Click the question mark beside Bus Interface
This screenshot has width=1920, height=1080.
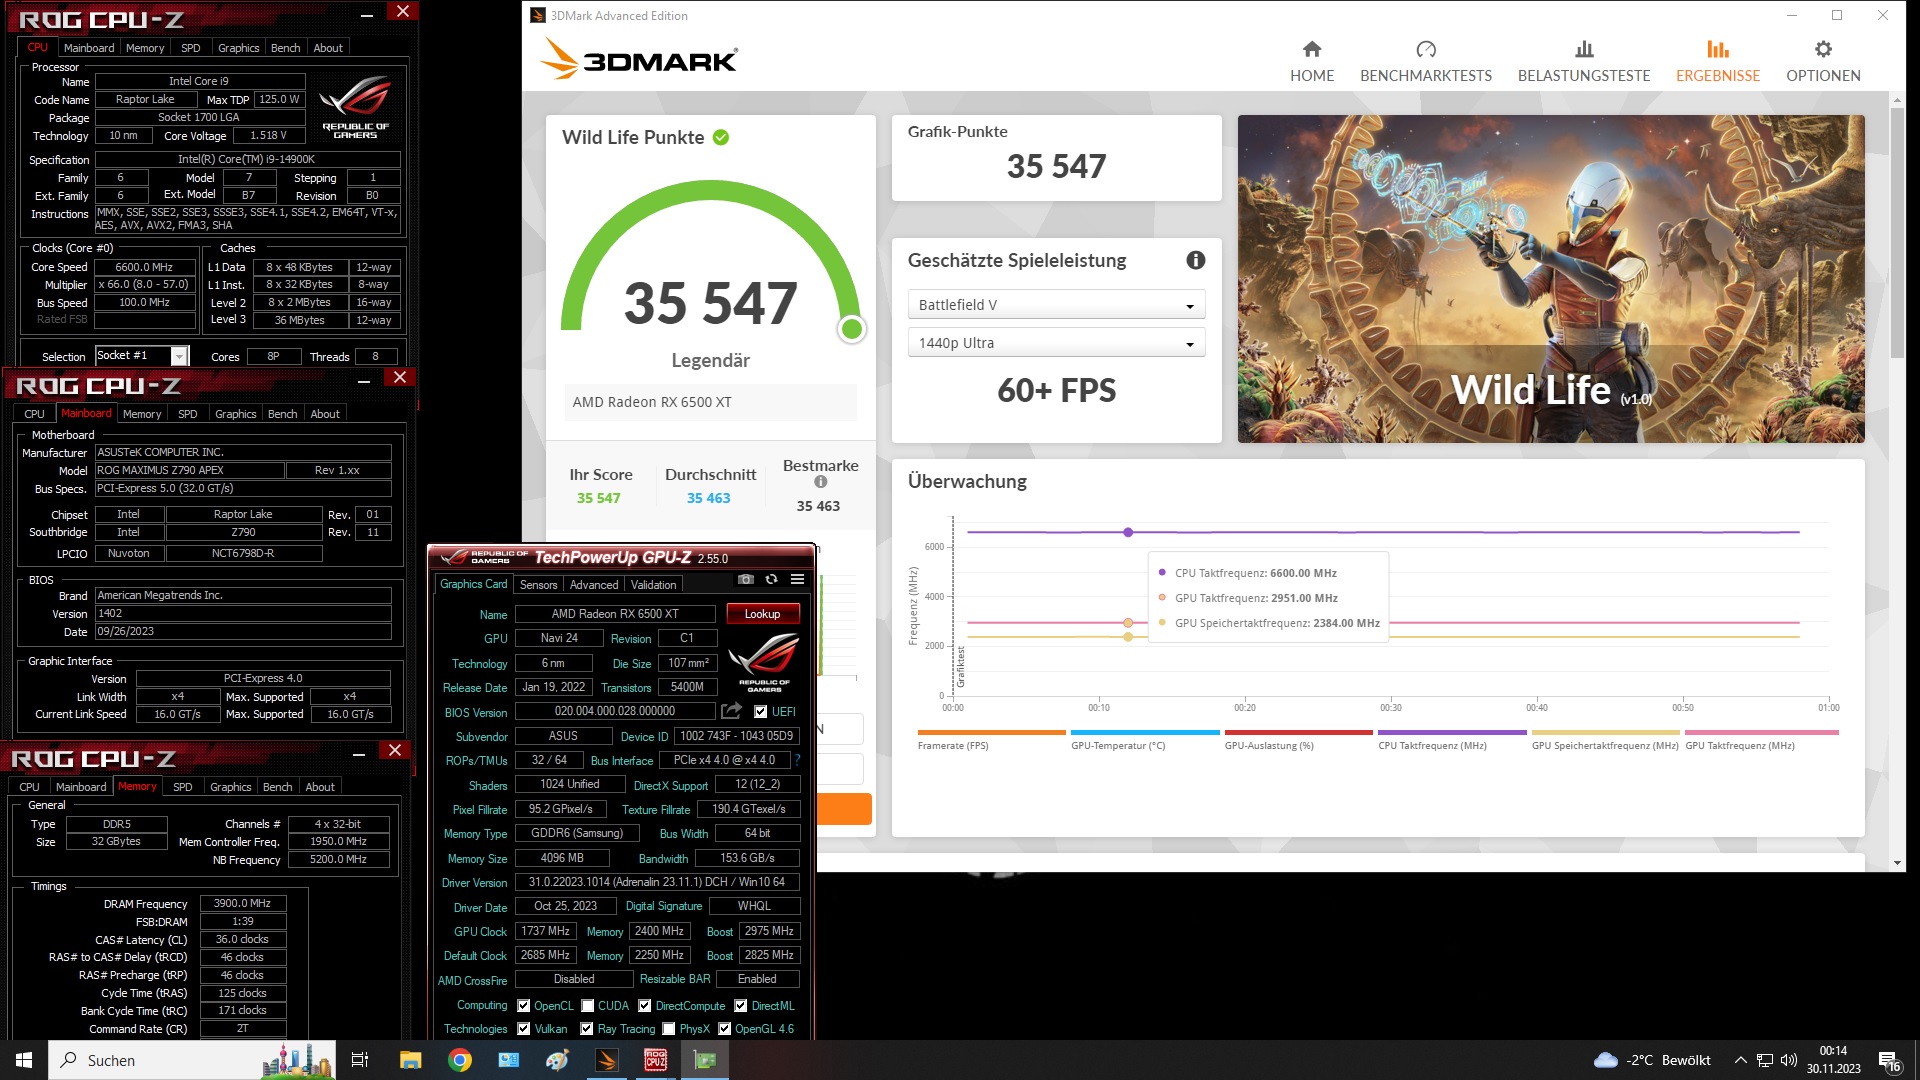click(x=797, y=760)
